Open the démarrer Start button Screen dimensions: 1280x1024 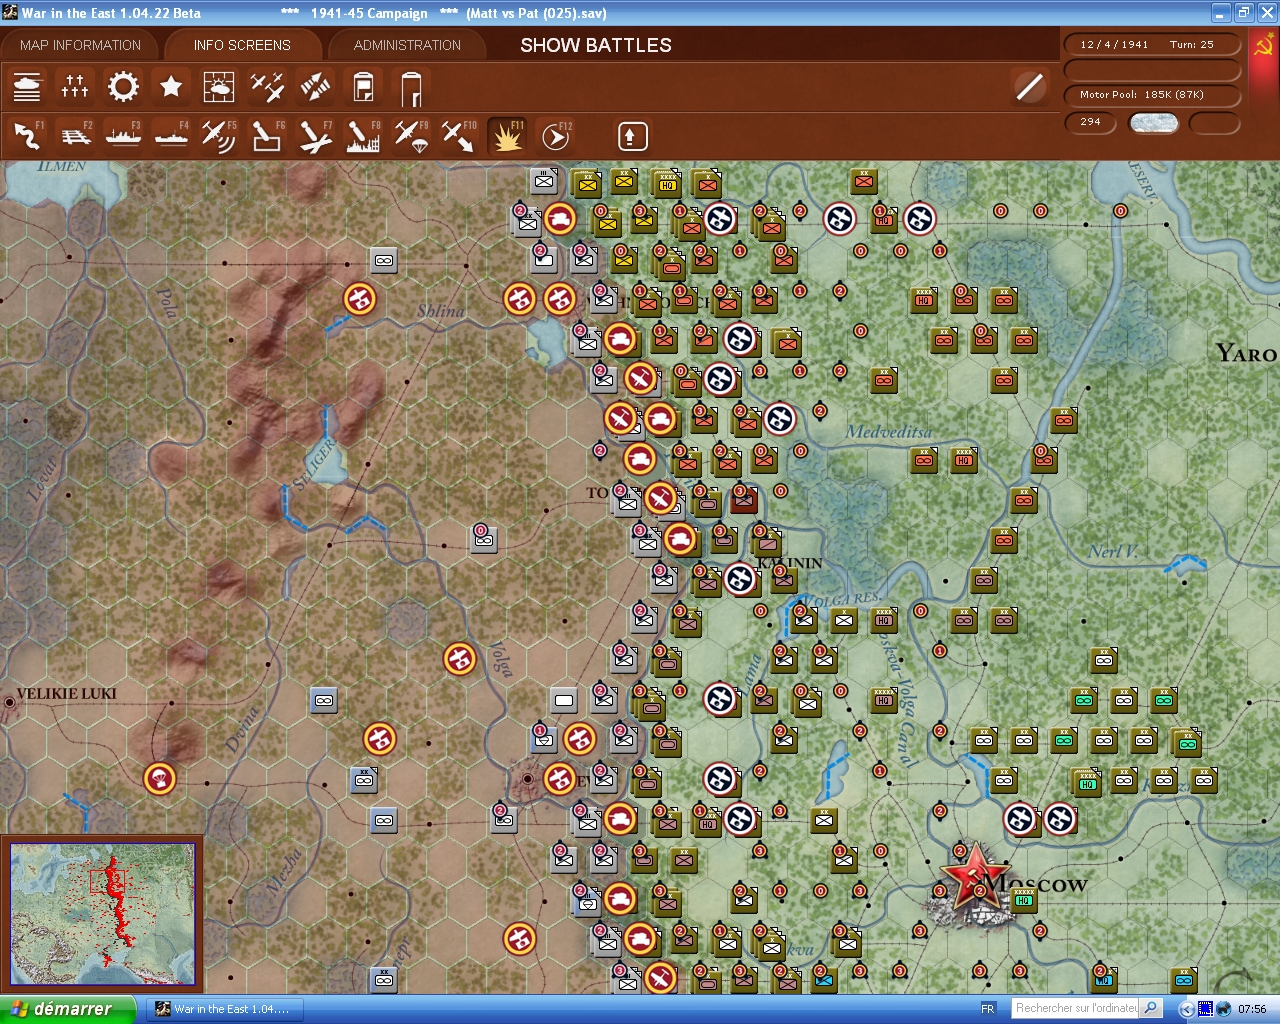(x=66, y=1009)
